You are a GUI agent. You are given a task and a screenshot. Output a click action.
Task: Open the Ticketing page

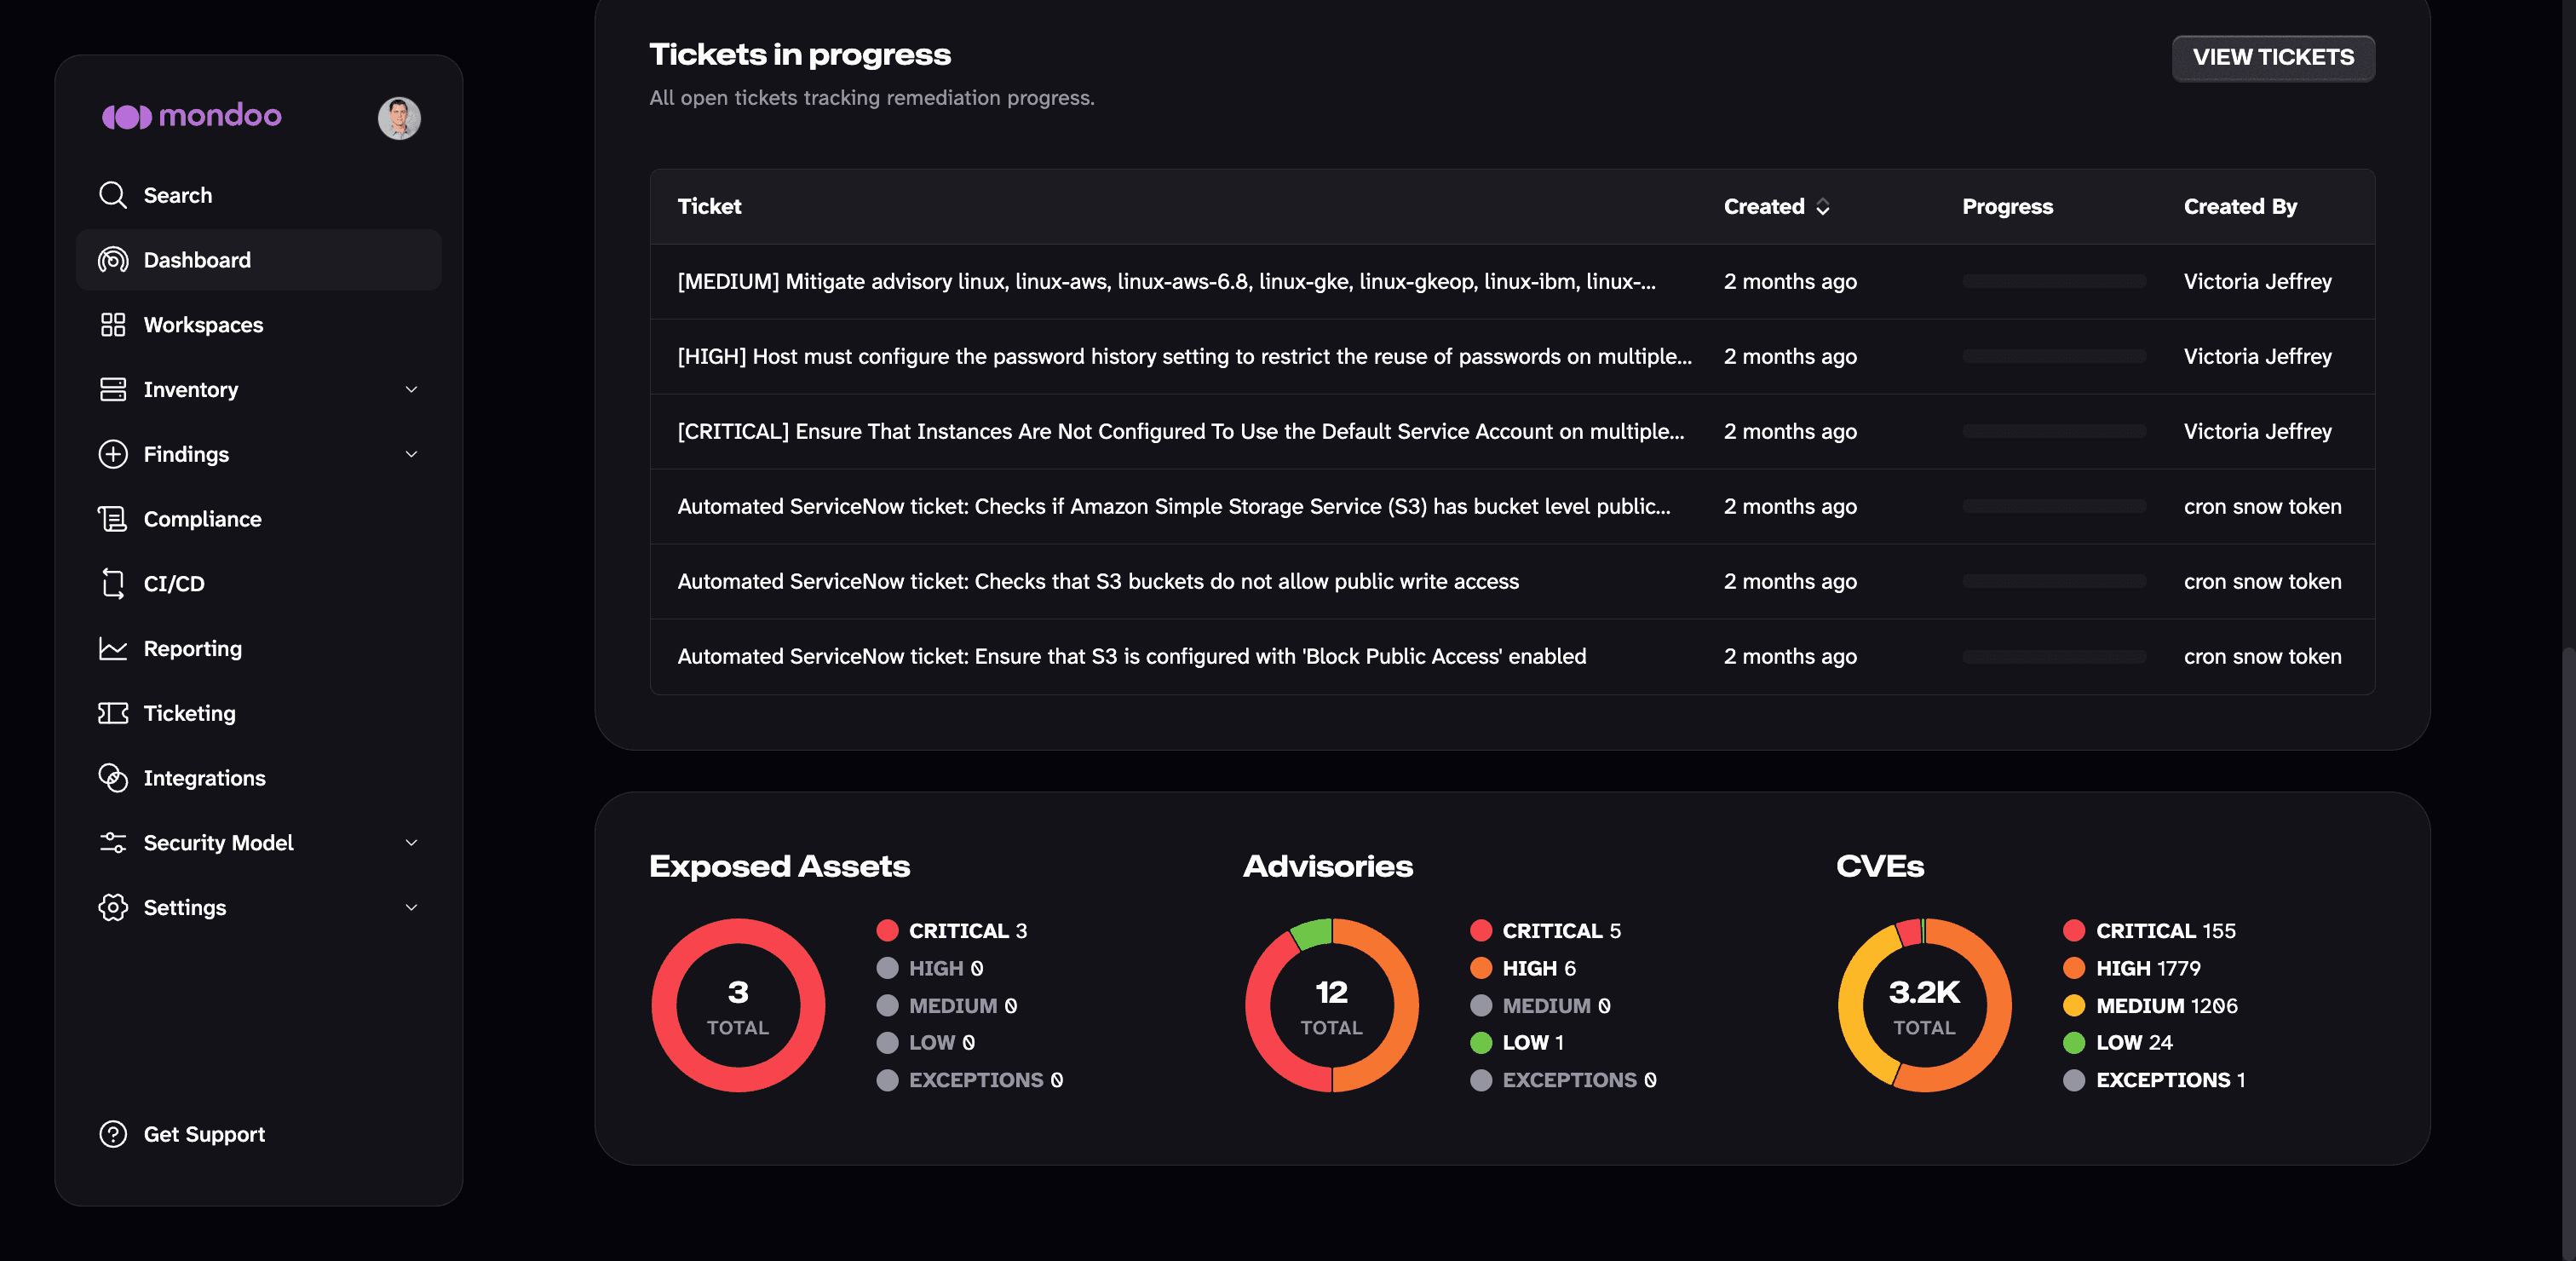click(x=258, y=713)
